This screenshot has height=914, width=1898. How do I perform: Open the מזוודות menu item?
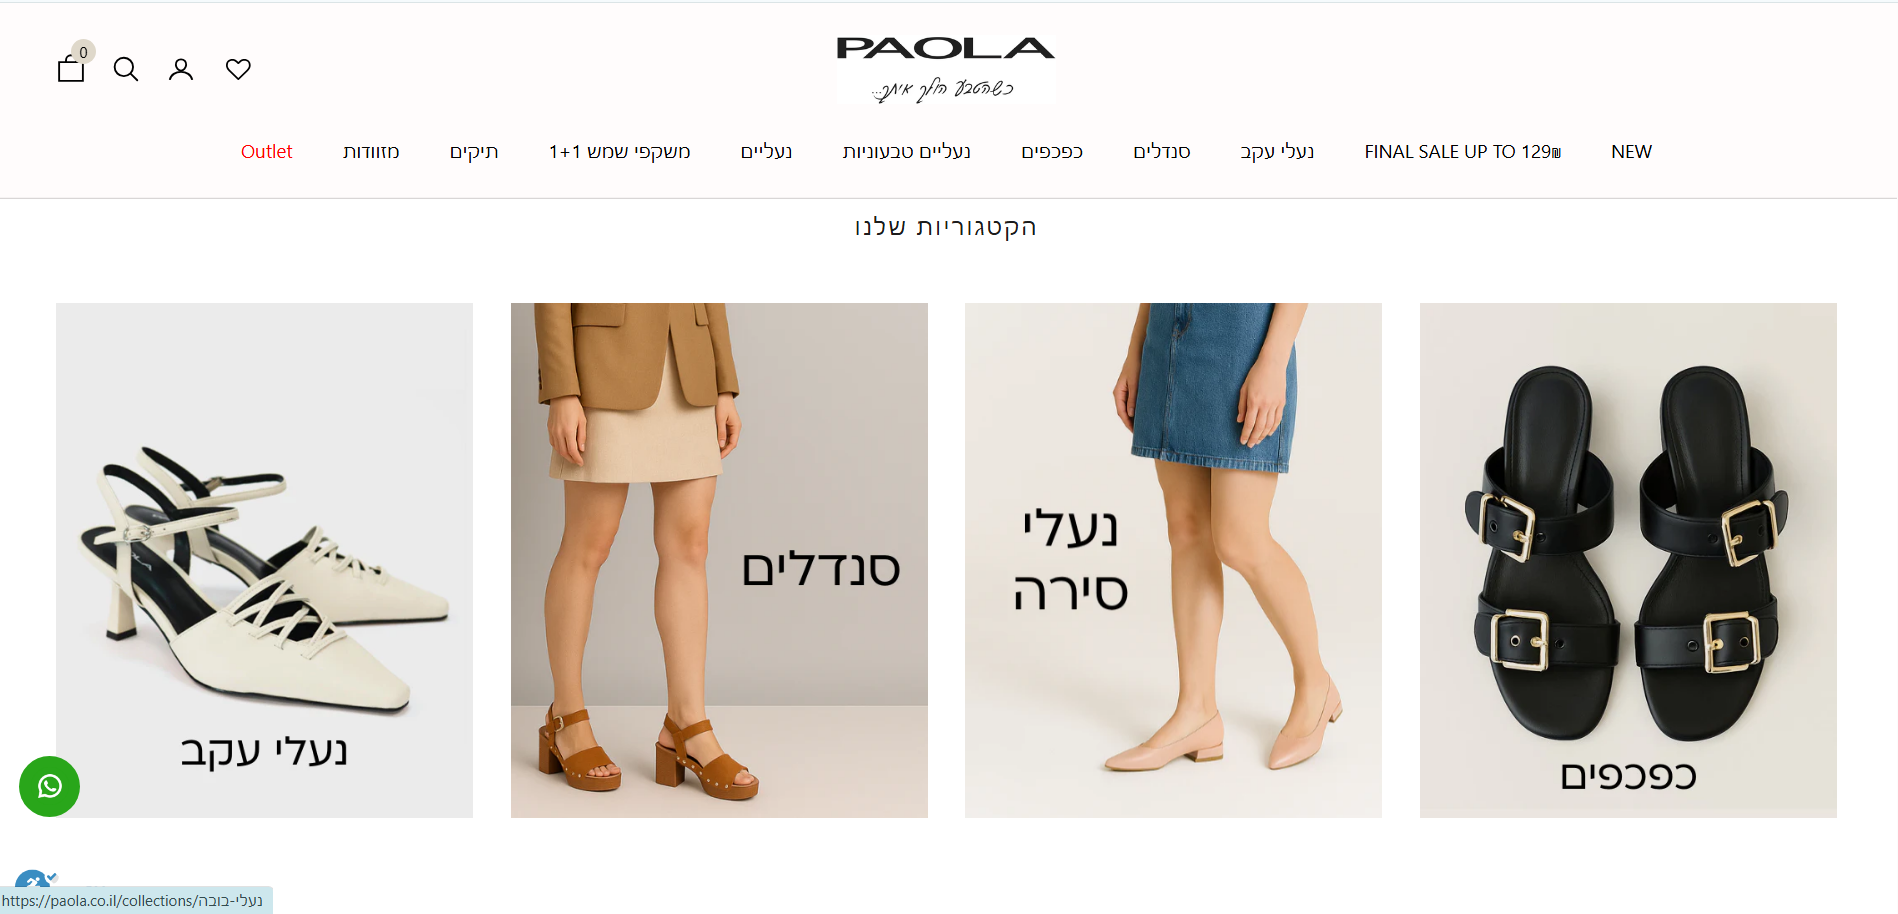coord(371,152)
